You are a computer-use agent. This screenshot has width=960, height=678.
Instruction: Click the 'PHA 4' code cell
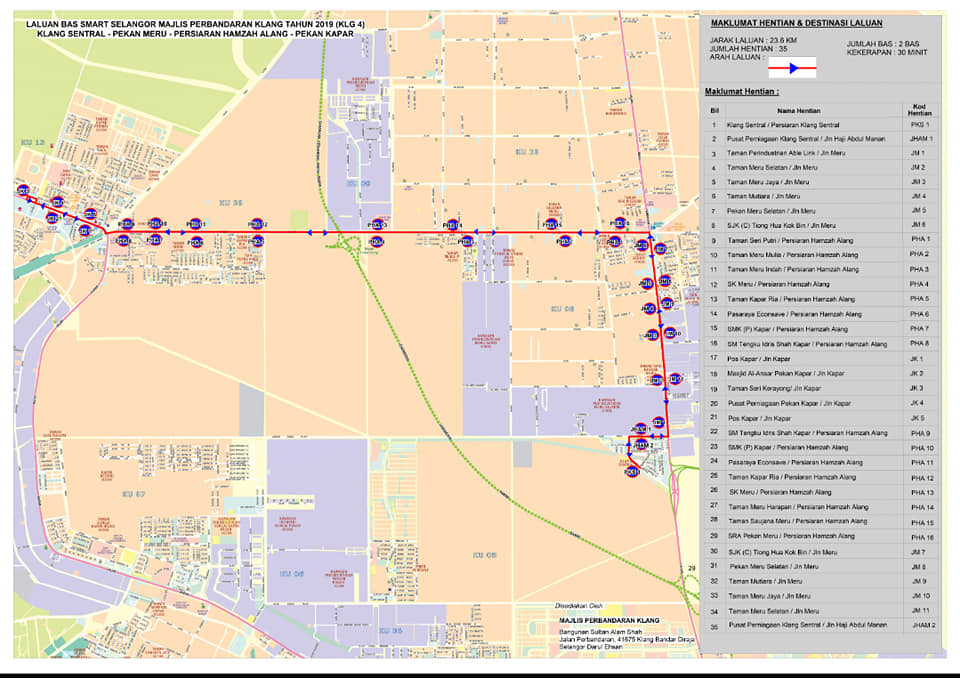tap(919, 284)
